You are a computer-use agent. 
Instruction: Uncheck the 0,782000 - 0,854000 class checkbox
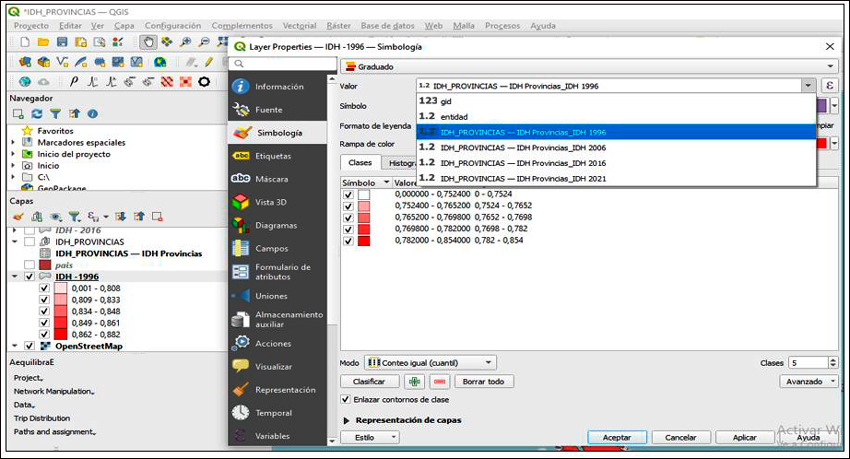(x=348, y=241)
